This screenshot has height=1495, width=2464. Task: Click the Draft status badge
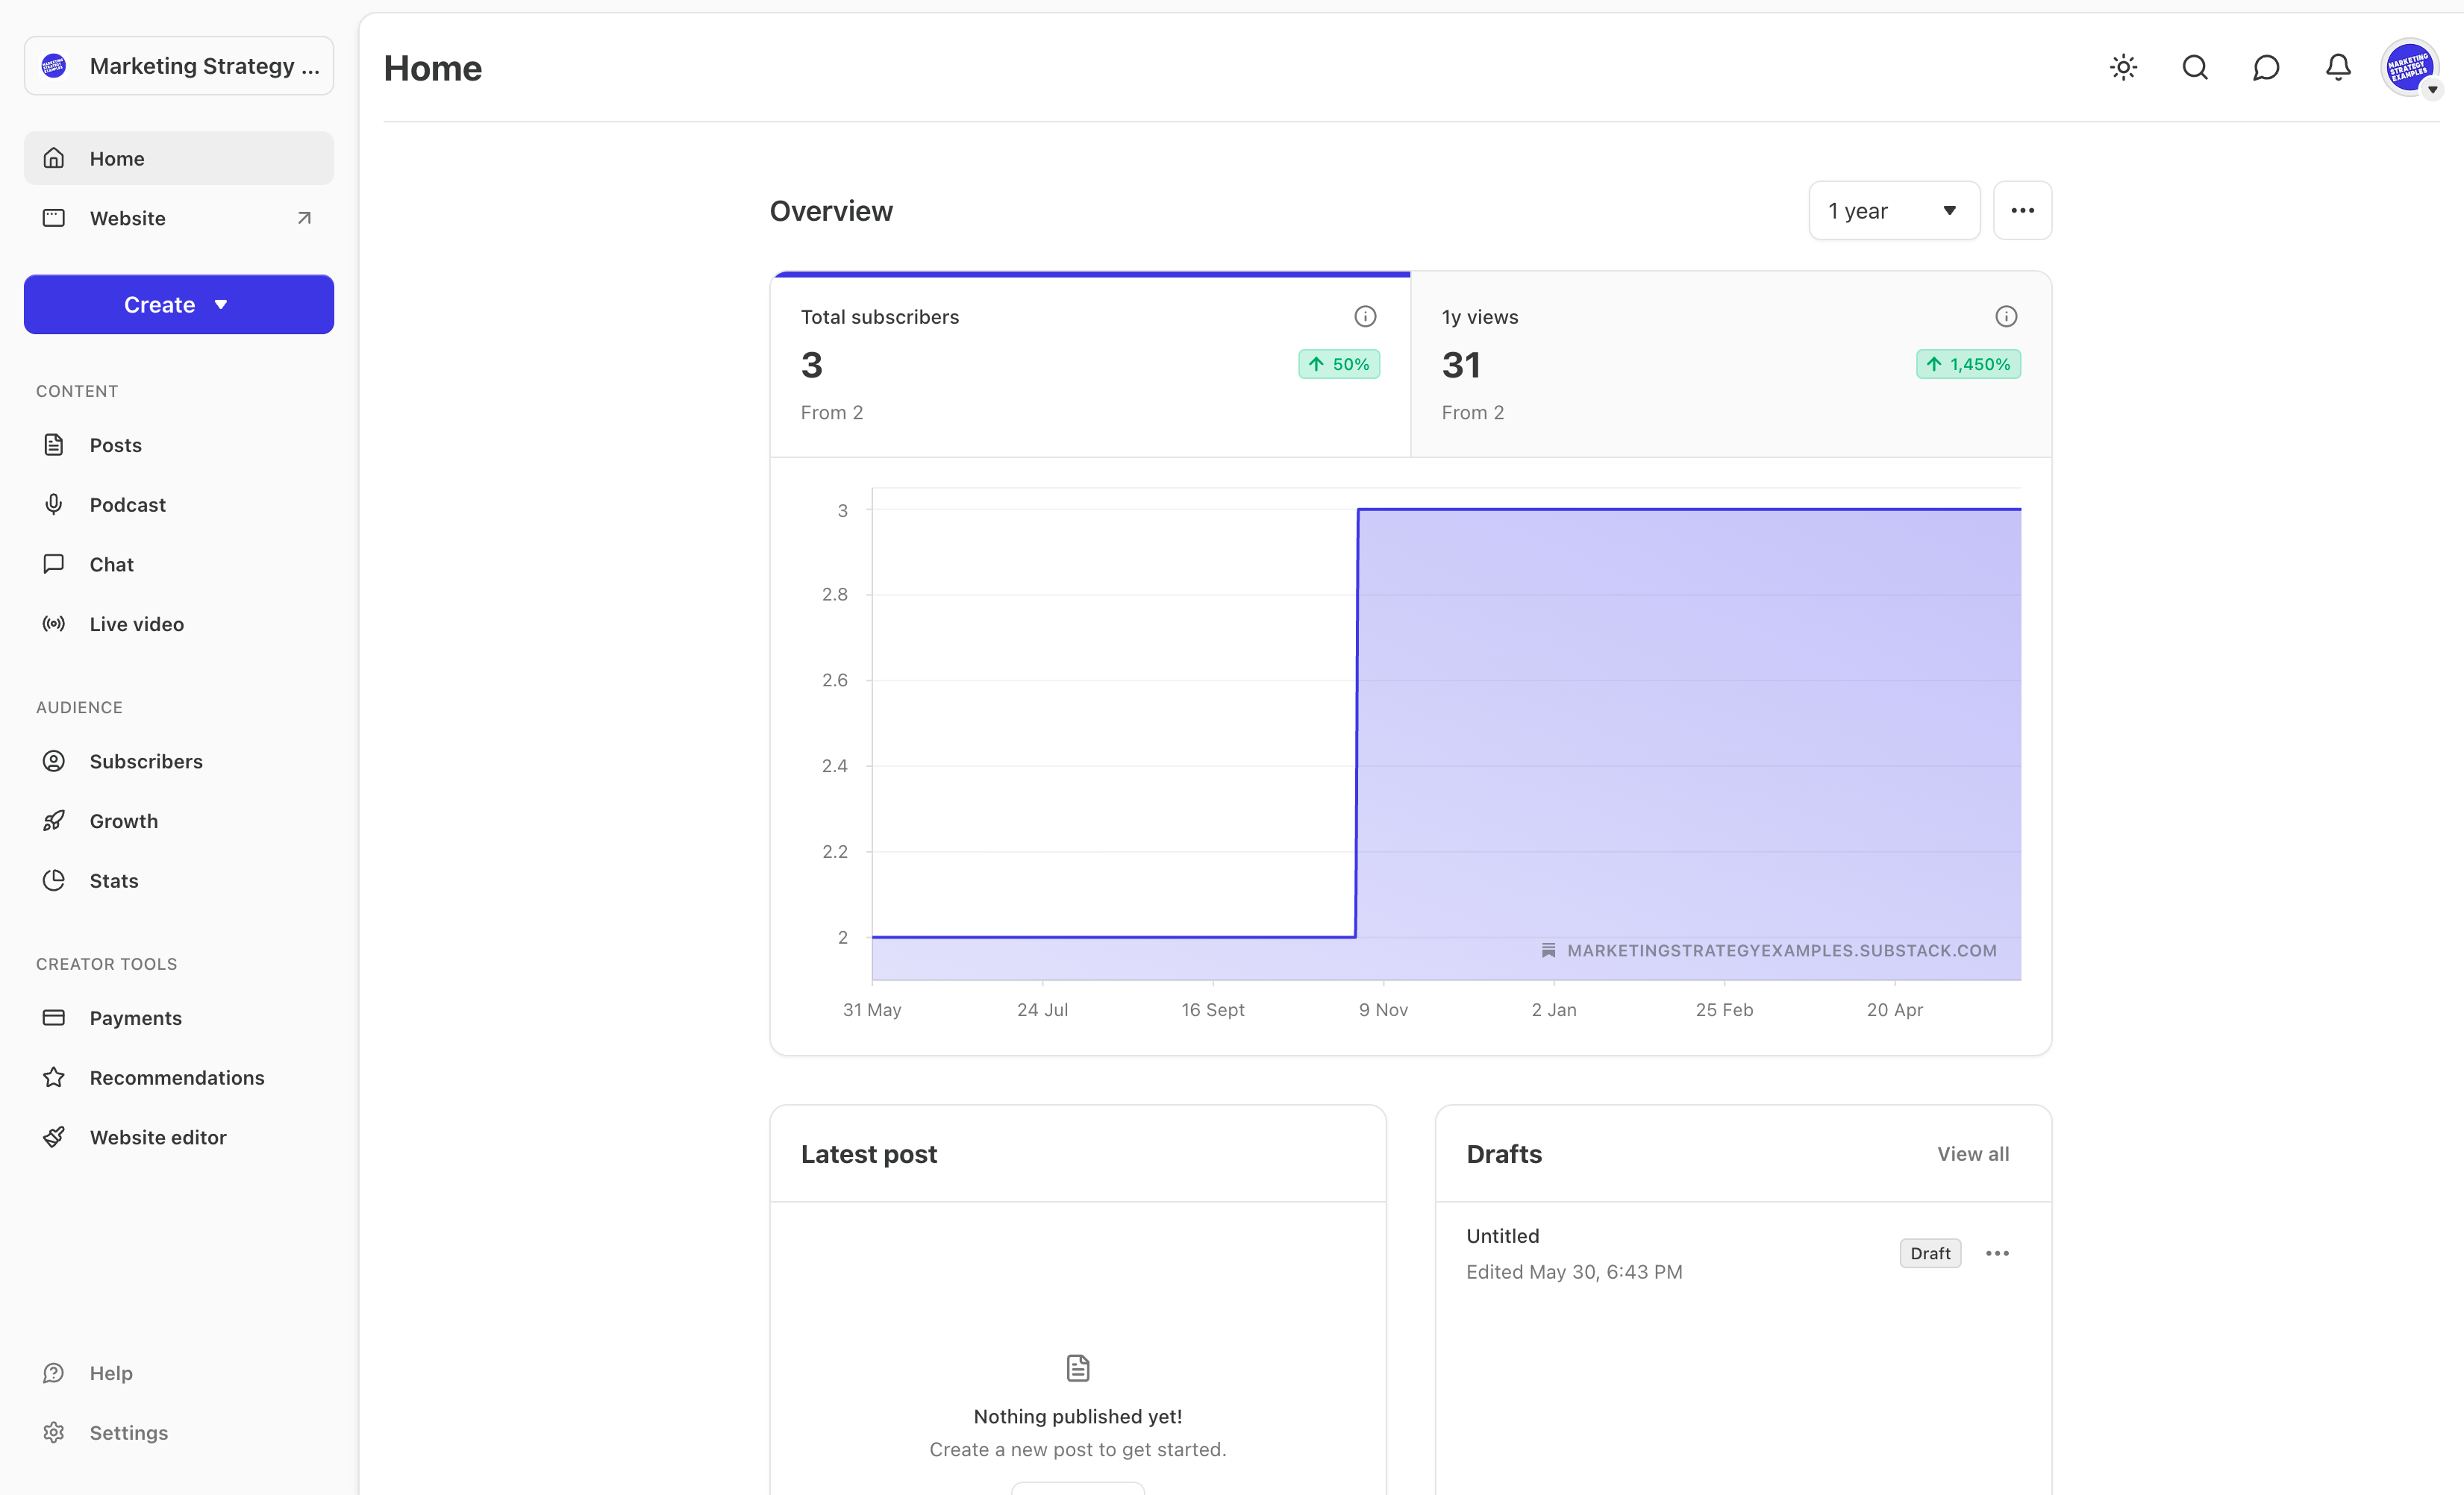point(1930,1253)
